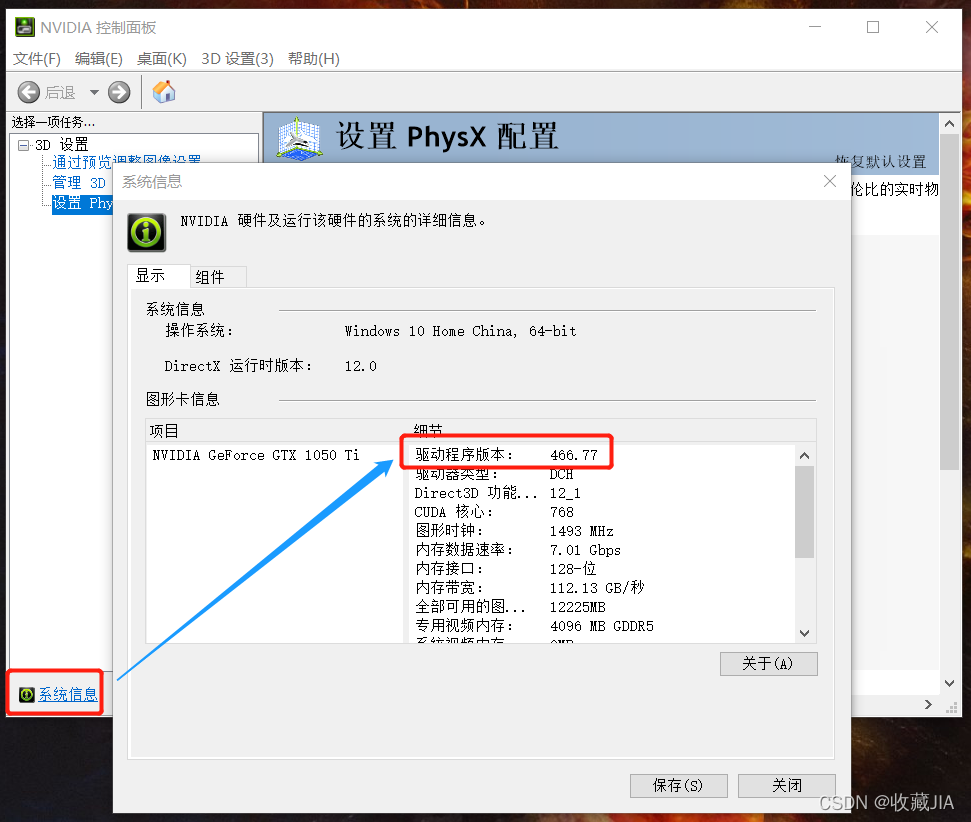The image size is (971, 822).
Task: Collapse the 3D 设置 tree node
Action: [x=24, y=146]
